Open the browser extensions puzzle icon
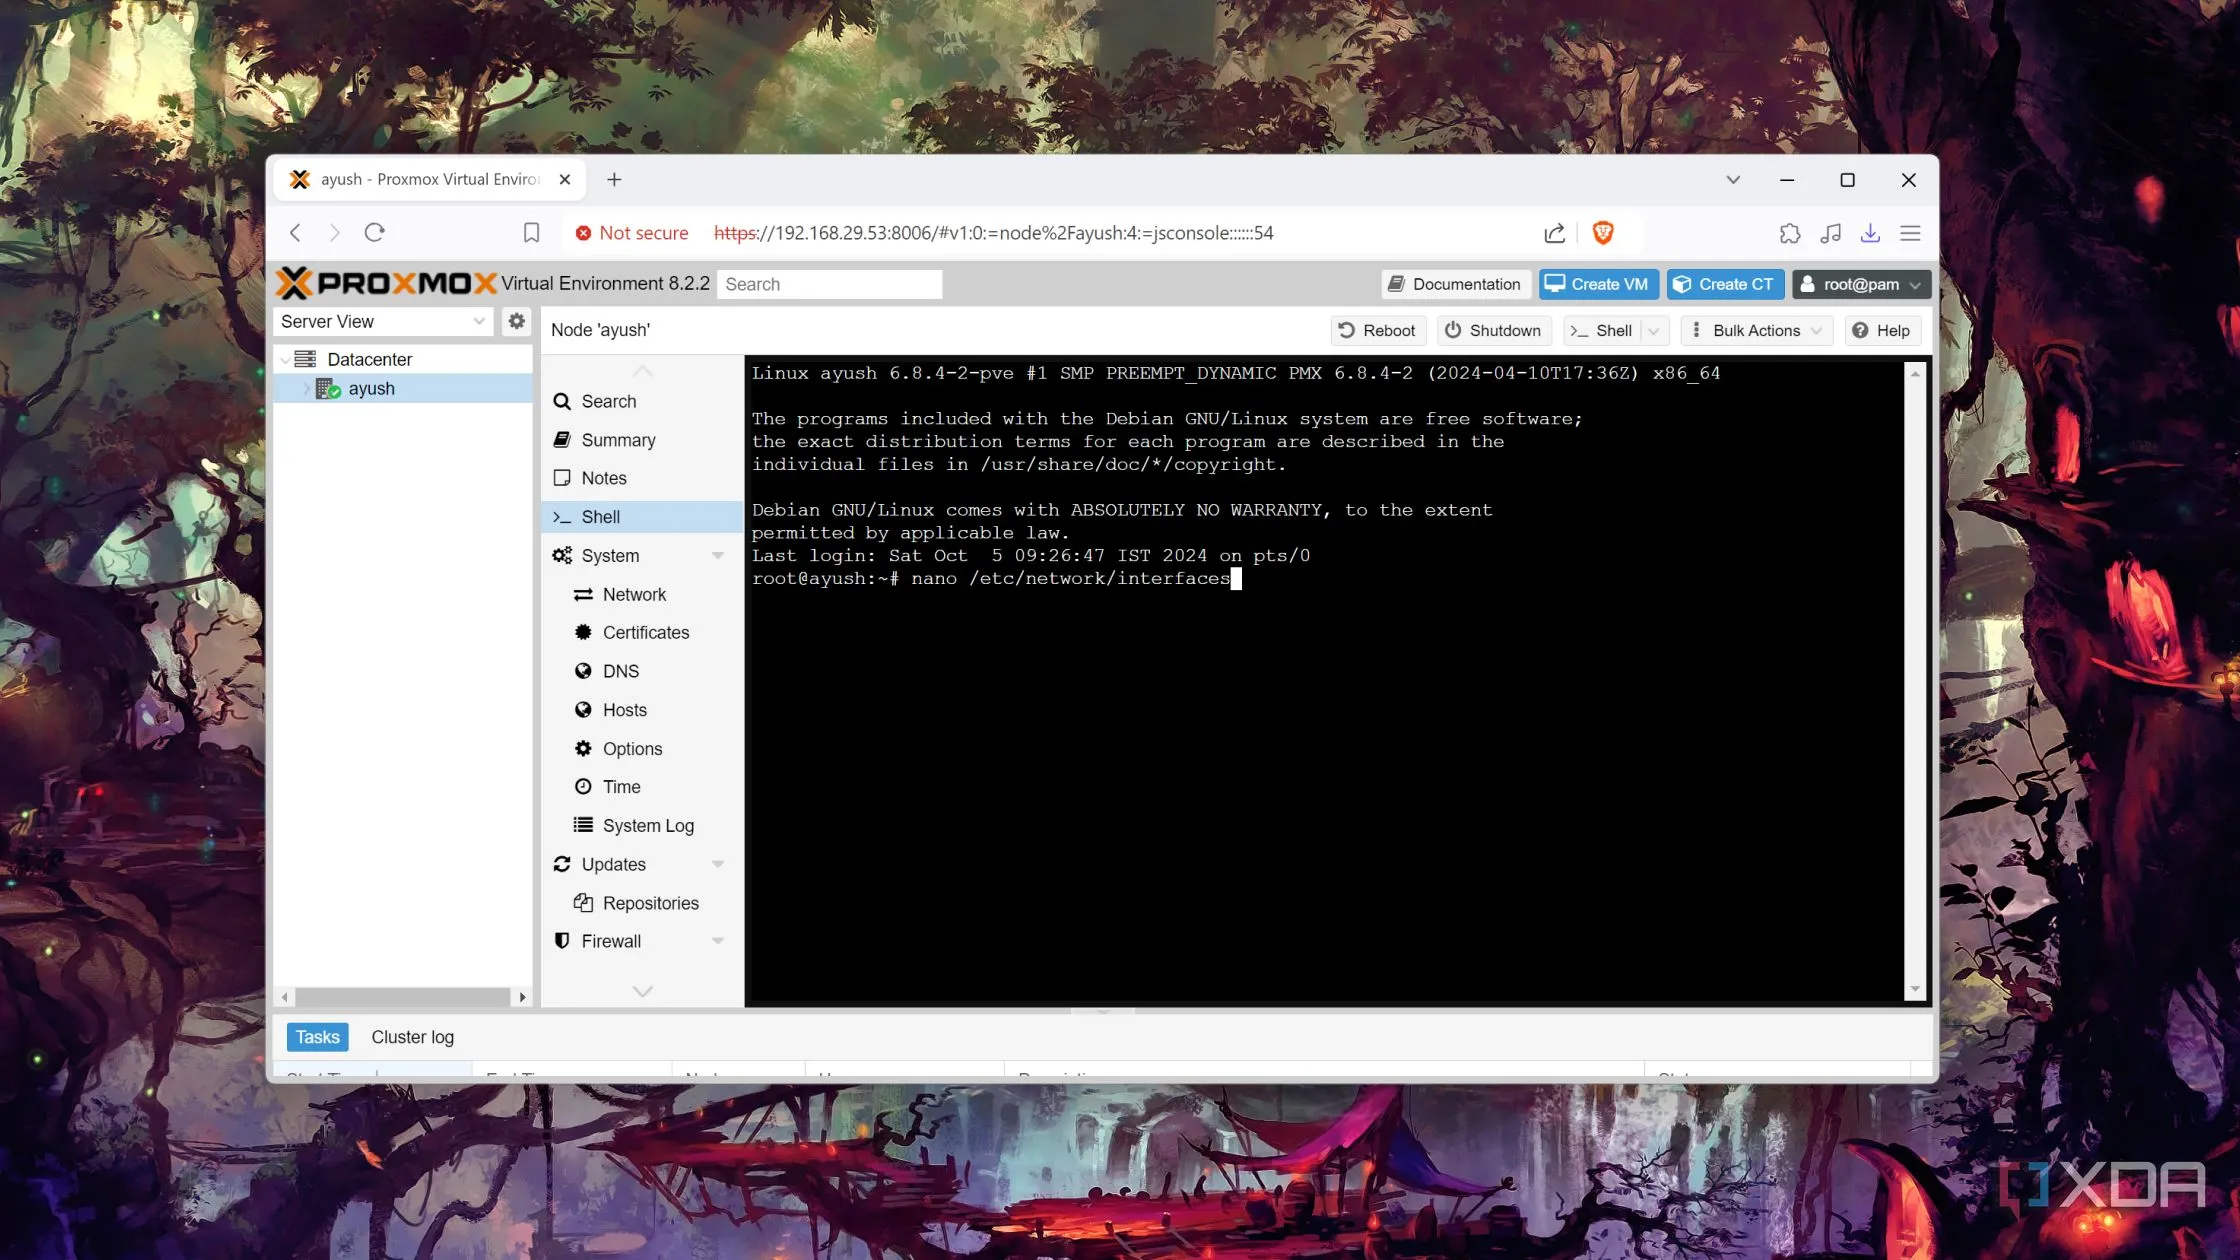Screen dimensions: 2240x1260 pyautogui.click(x=1790, y=233)
